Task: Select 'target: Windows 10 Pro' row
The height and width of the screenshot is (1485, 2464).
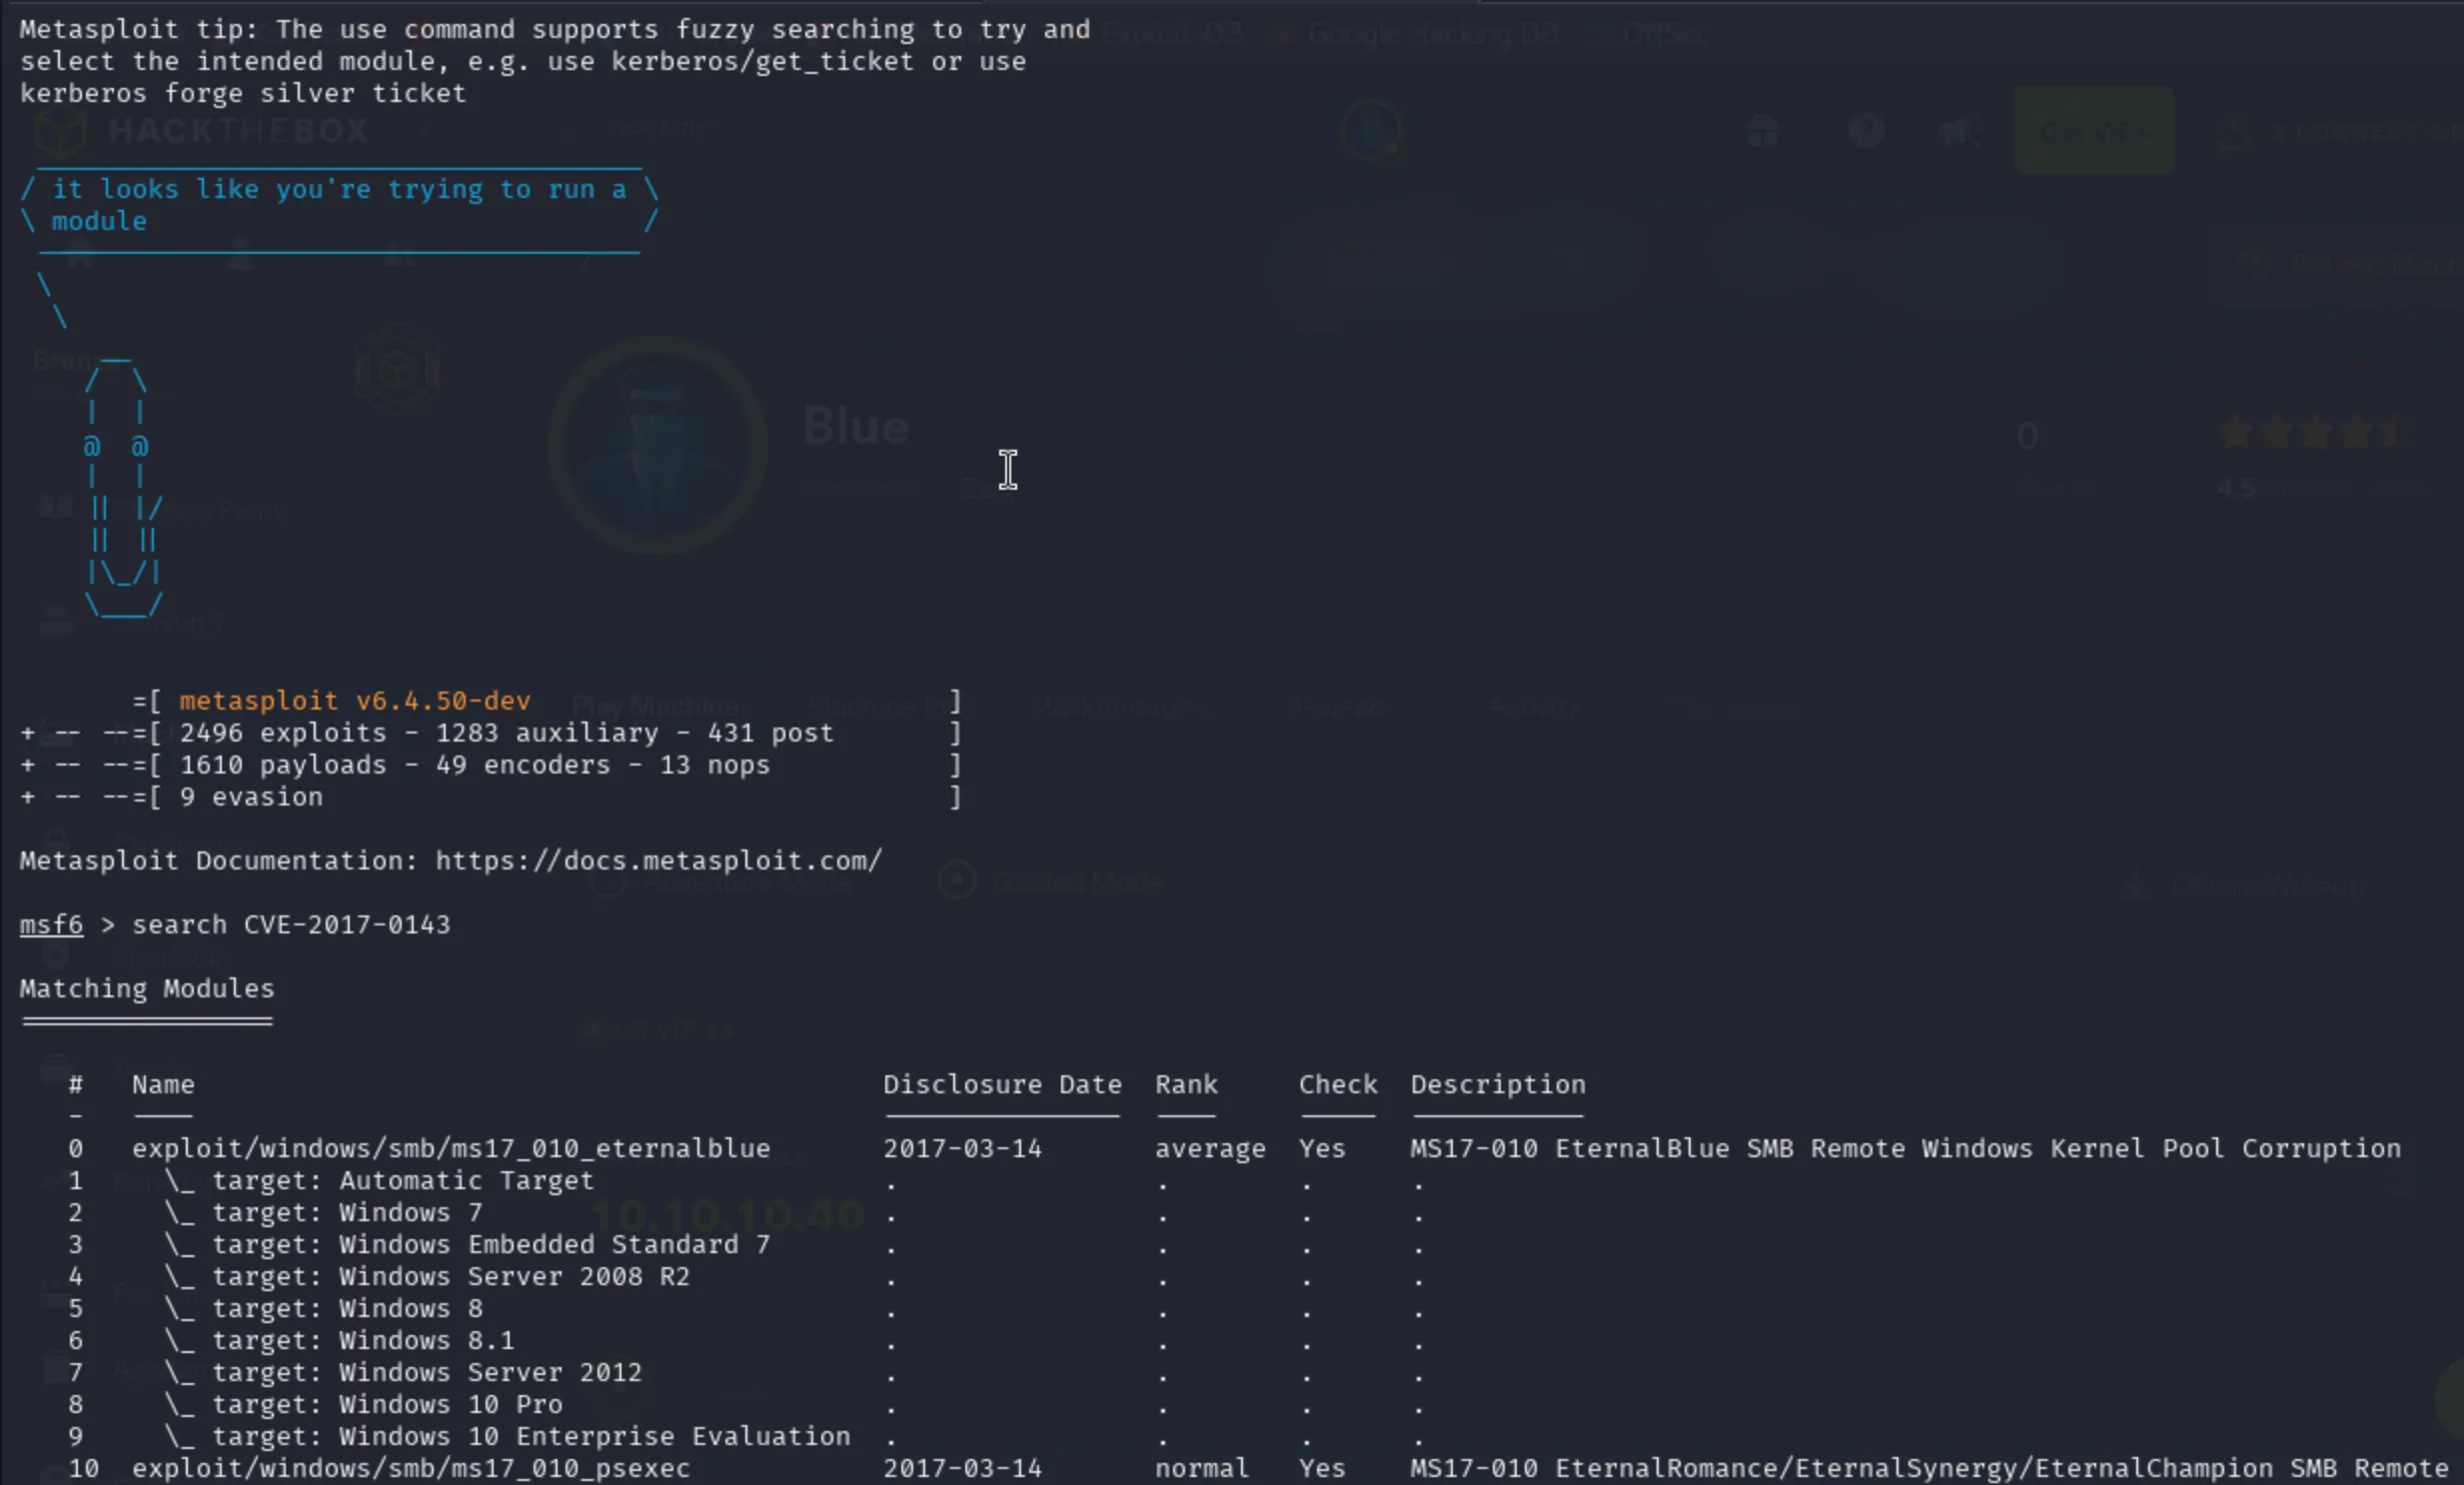Action: 363,1404
